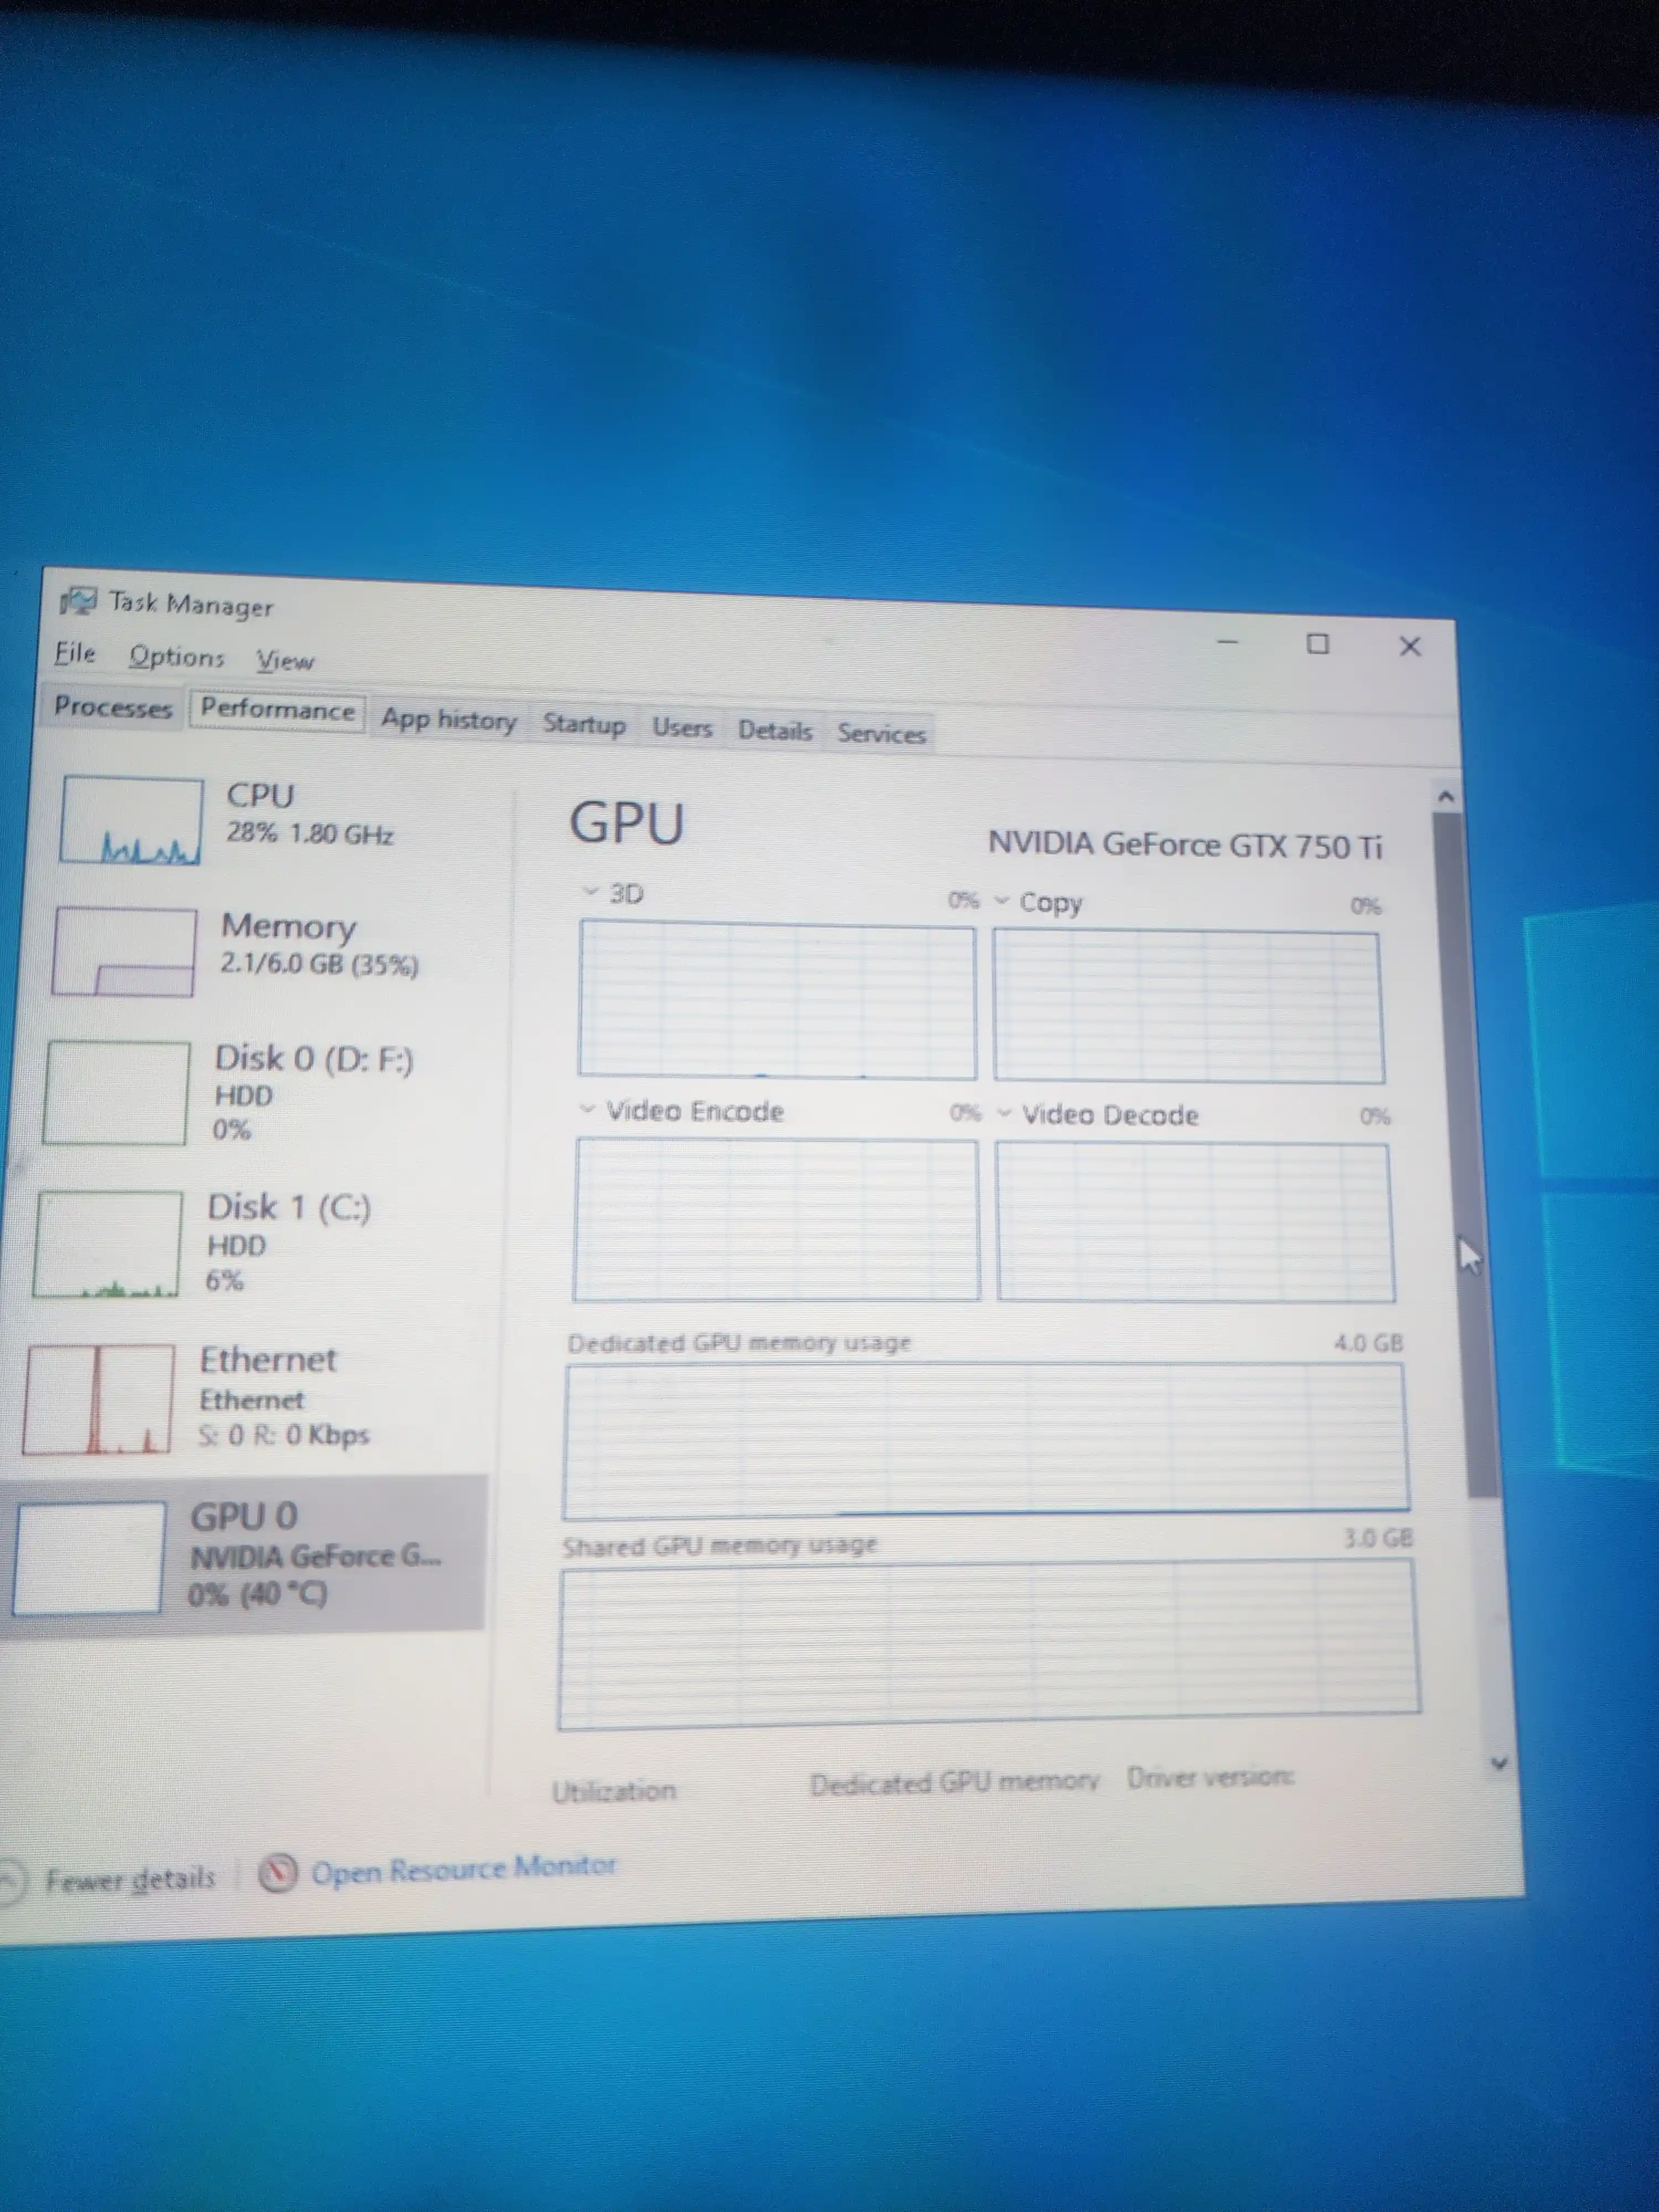Click the Video Encode utilization graph

(x=776, y=1219)
